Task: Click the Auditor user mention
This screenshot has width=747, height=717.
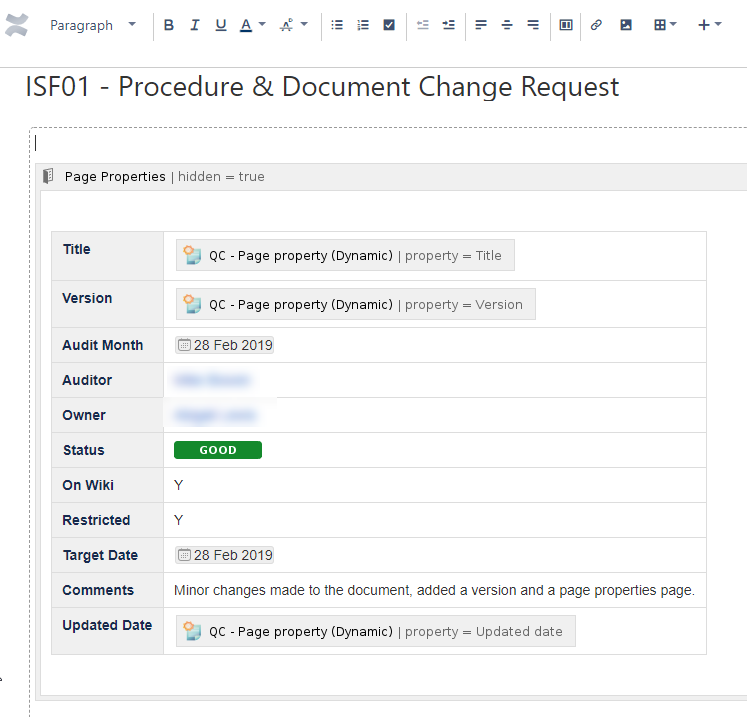Action: 212,380
